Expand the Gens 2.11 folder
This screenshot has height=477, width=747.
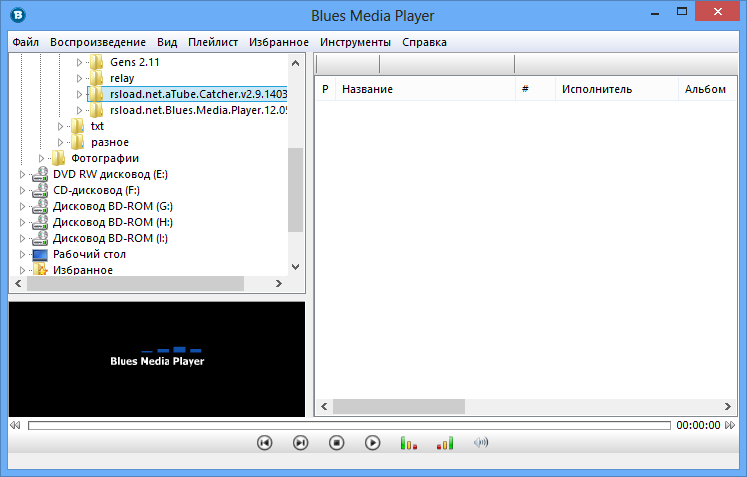(80, 62)
